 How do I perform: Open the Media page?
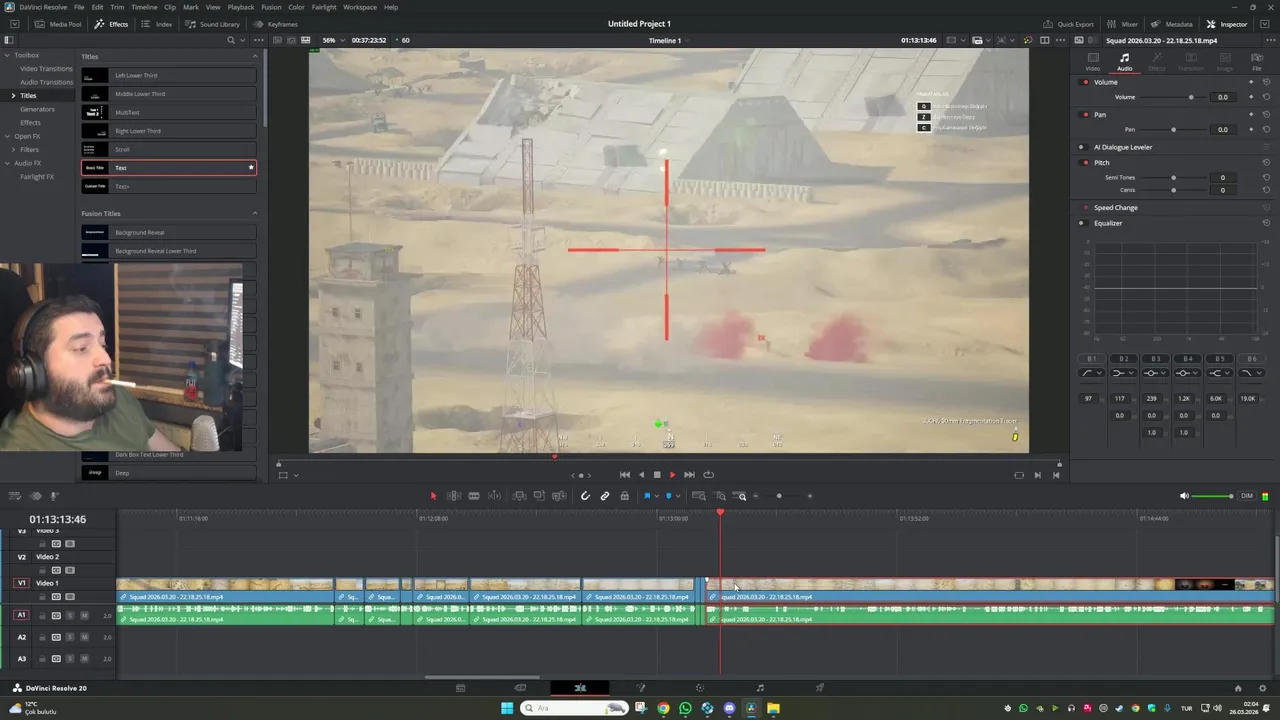pos(460,688)
